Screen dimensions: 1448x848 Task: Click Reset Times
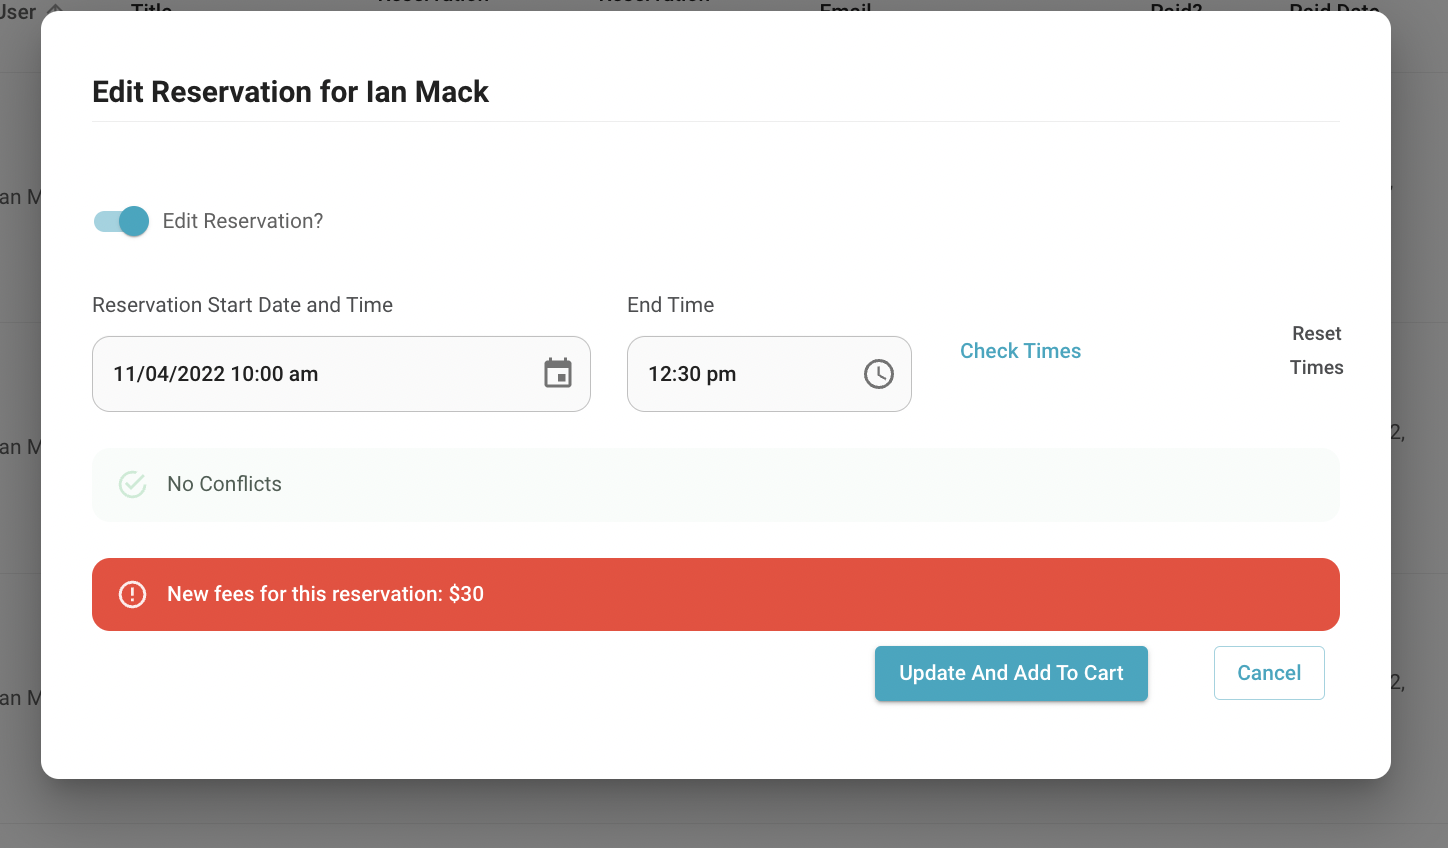(x=1316, y=350)
